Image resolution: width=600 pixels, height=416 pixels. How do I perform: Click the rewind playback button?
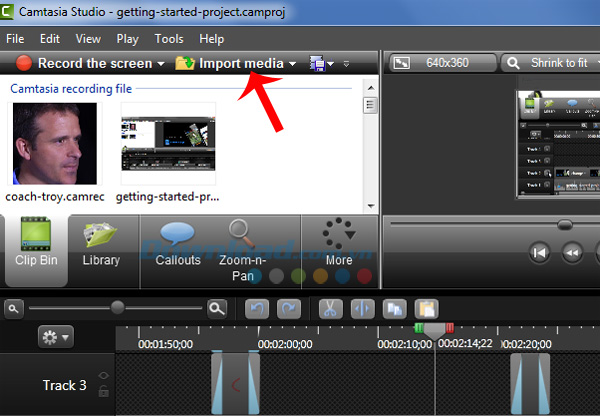click(572, 253)
